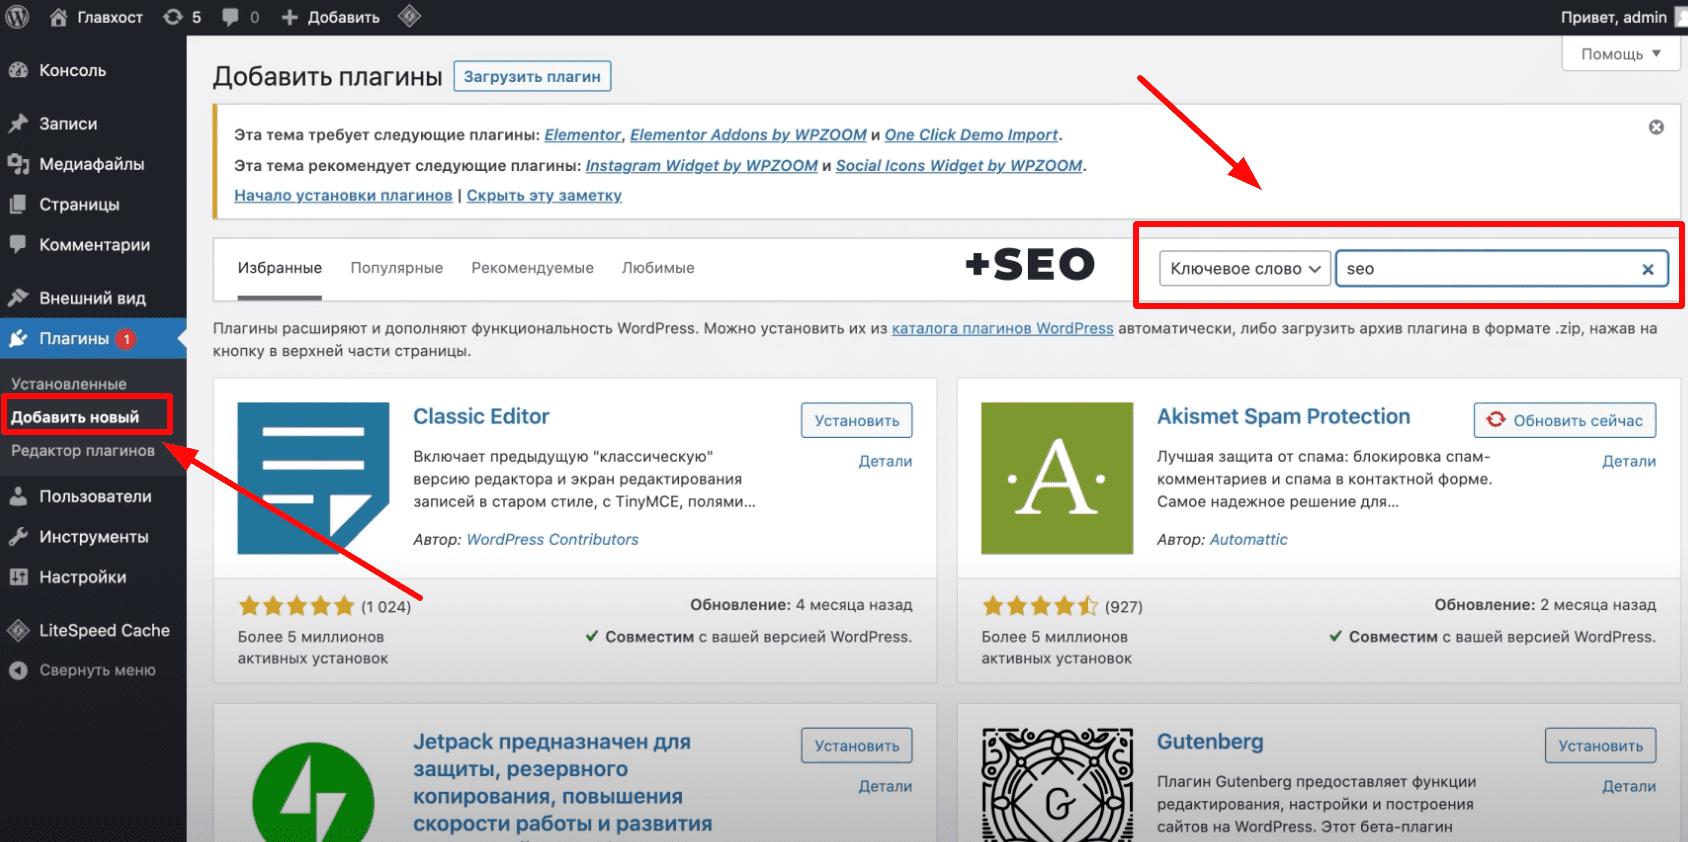The image size is (1688, 842).
Task: Switch to the Избранные tab
Action: [x=280, y=269]
